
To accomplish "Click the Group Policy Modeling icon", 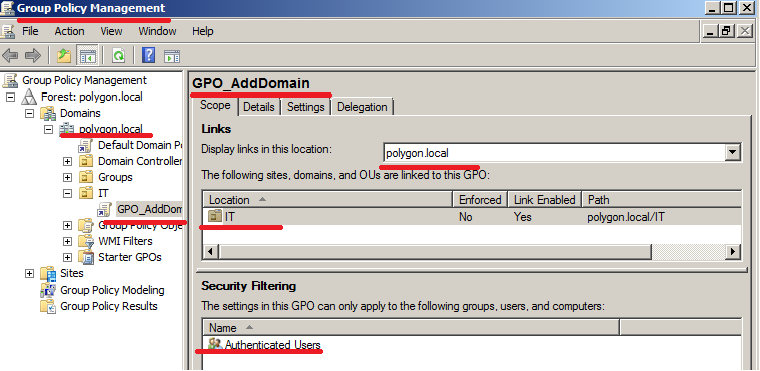I will coord(48,290).
